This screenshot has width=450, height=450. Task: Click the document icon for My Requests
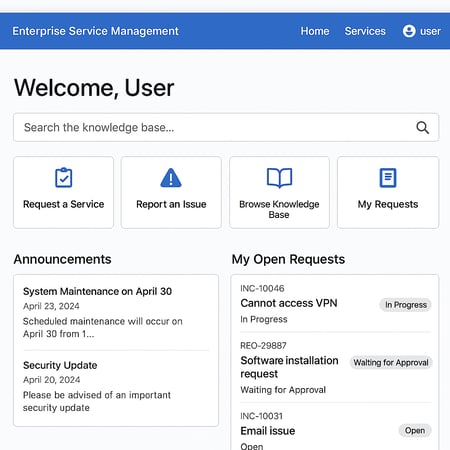388,178
